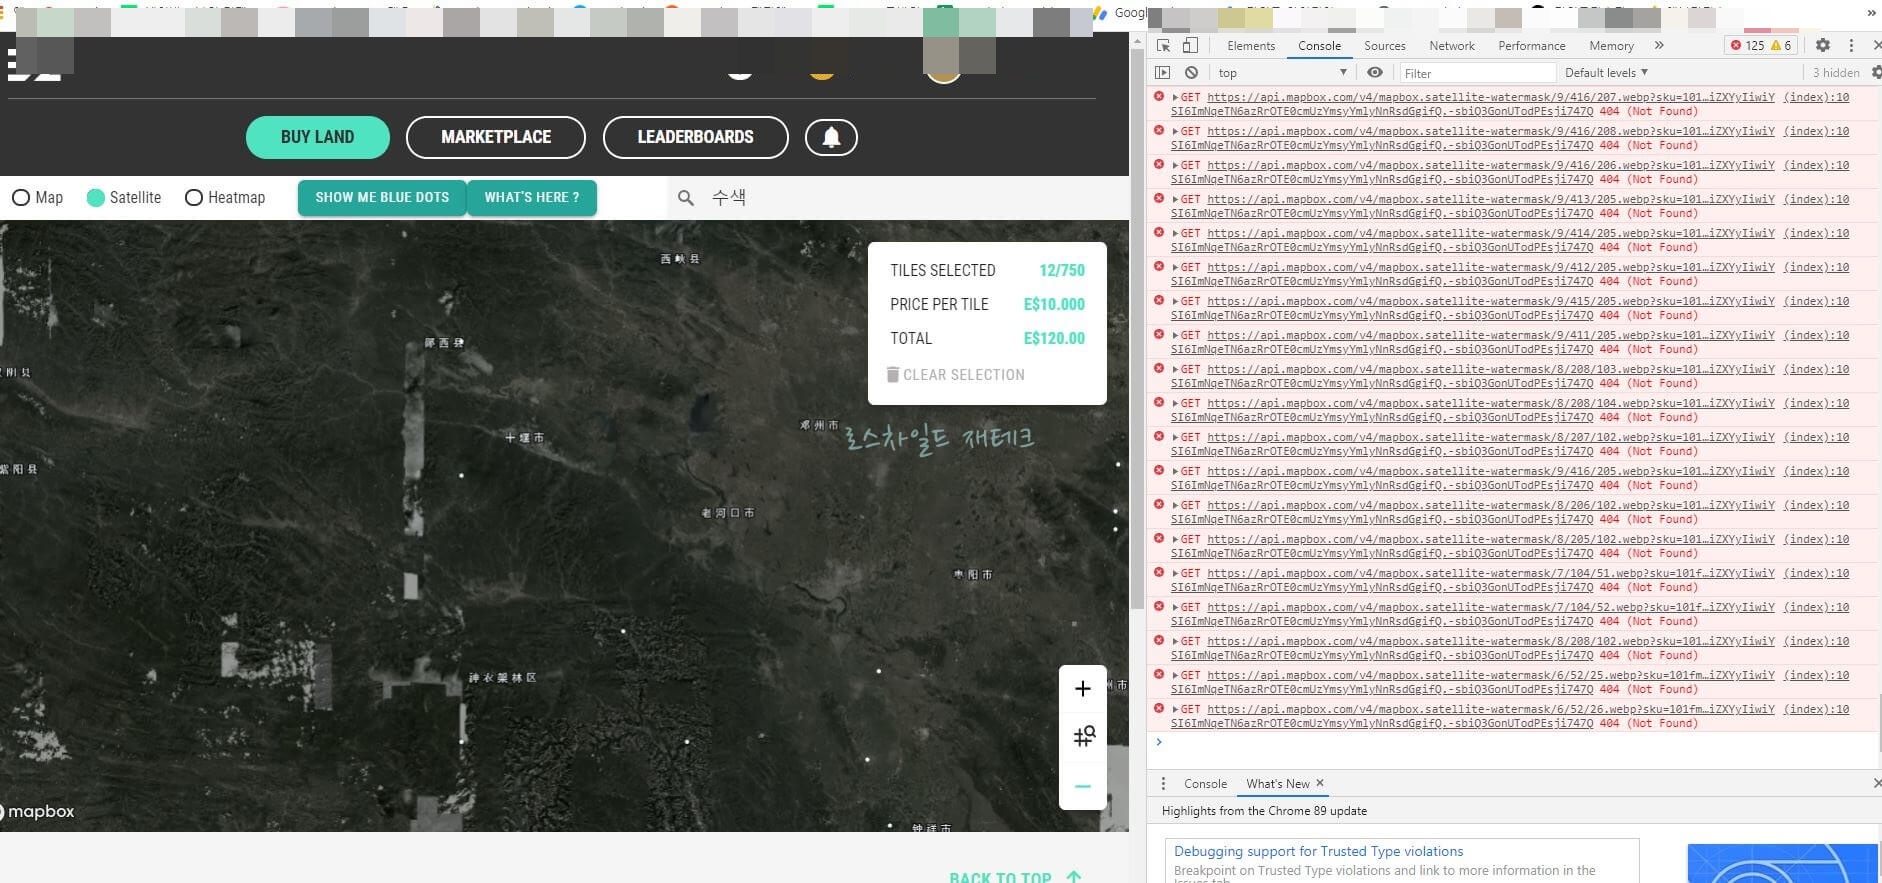Select the Console tab in bottom drawer

(1205, 784)
